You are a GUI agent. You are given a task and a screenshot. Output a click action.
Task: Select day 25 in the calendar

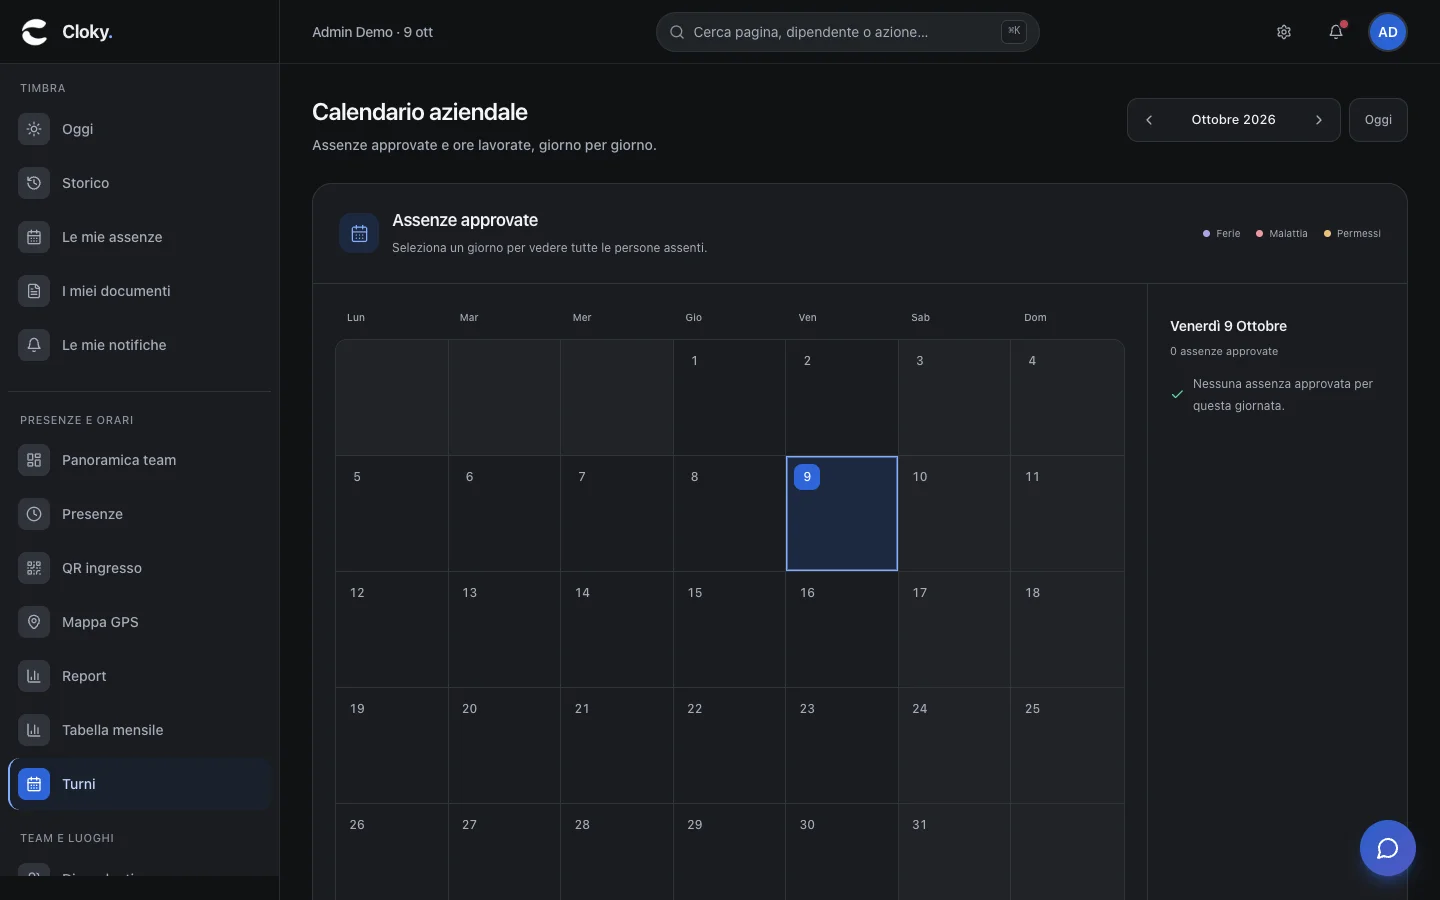[1067, 746]
